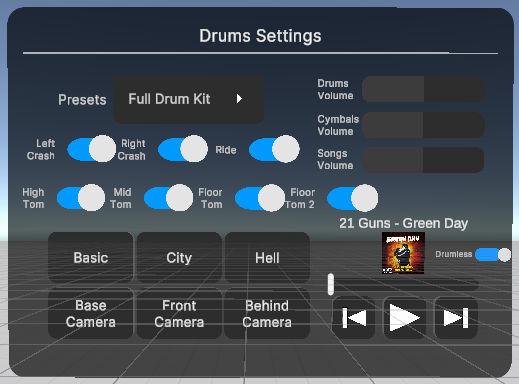Skip to the next song
Image resolution: width=519 pixels, height=384 pixels.
pyautogui.click(x=456, y=318)
